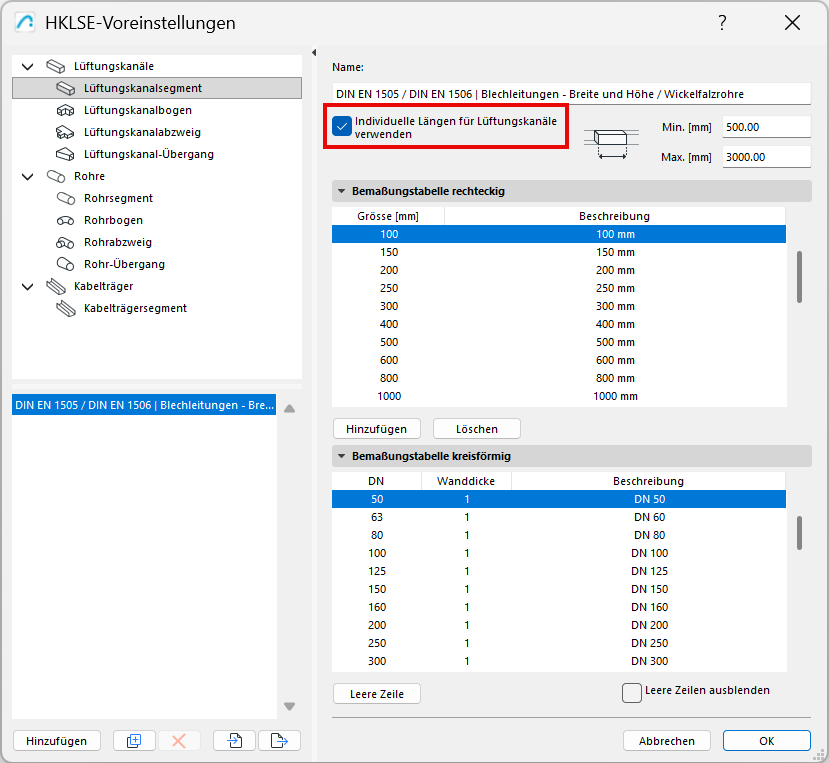Viewport: 829px width, 763px height.
Task: Click the Löschen button
Action: (477, 429)
